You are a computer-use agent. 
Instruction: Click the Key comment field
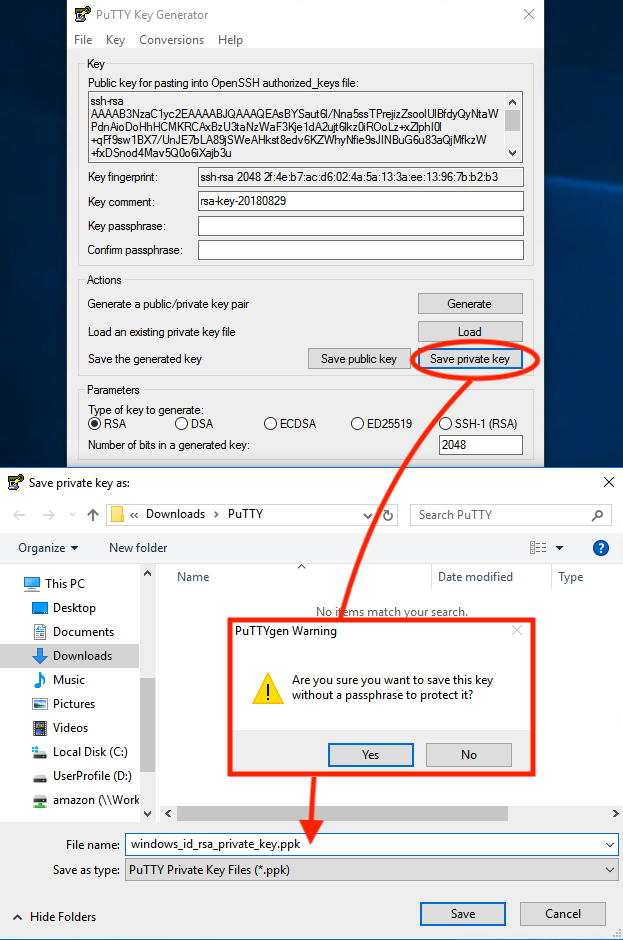(360, 201)
